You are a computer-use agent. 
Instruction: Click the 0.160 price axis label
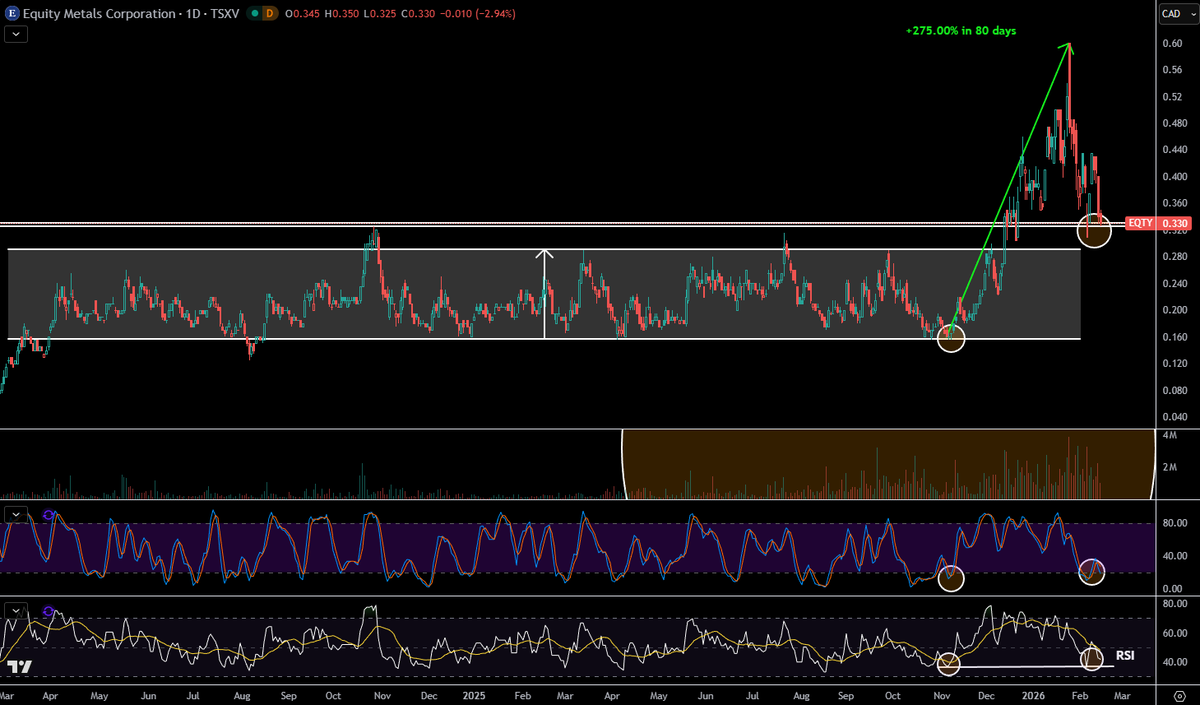pyautogui.click(x=1174, y=337)
